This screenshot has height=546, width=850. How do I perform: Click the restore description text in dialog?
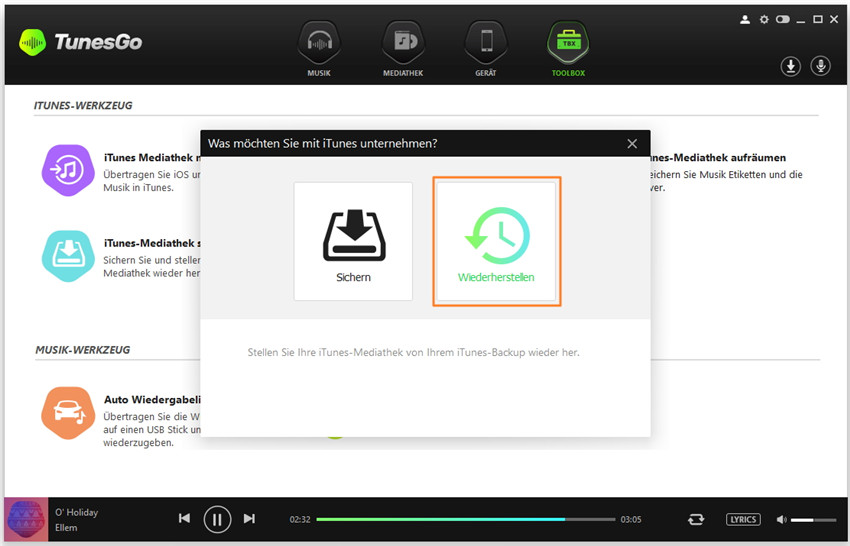tap(414, 352)
